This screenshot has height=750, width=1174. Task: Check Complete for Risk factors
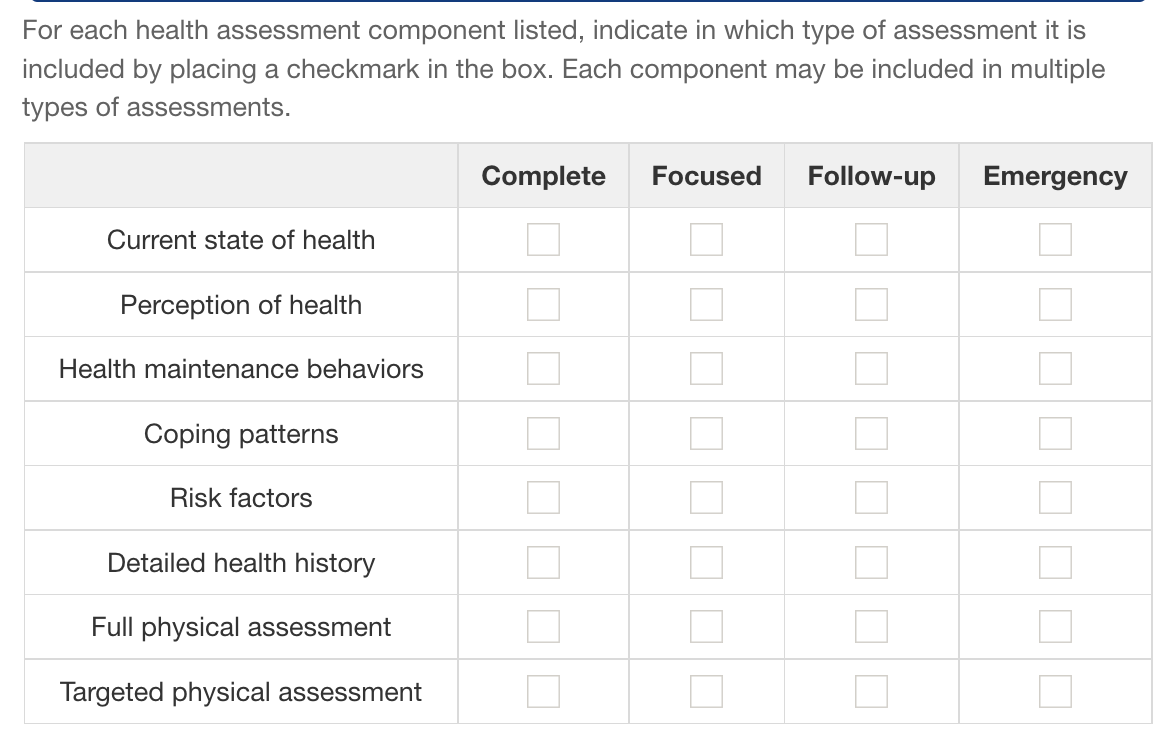543,497
